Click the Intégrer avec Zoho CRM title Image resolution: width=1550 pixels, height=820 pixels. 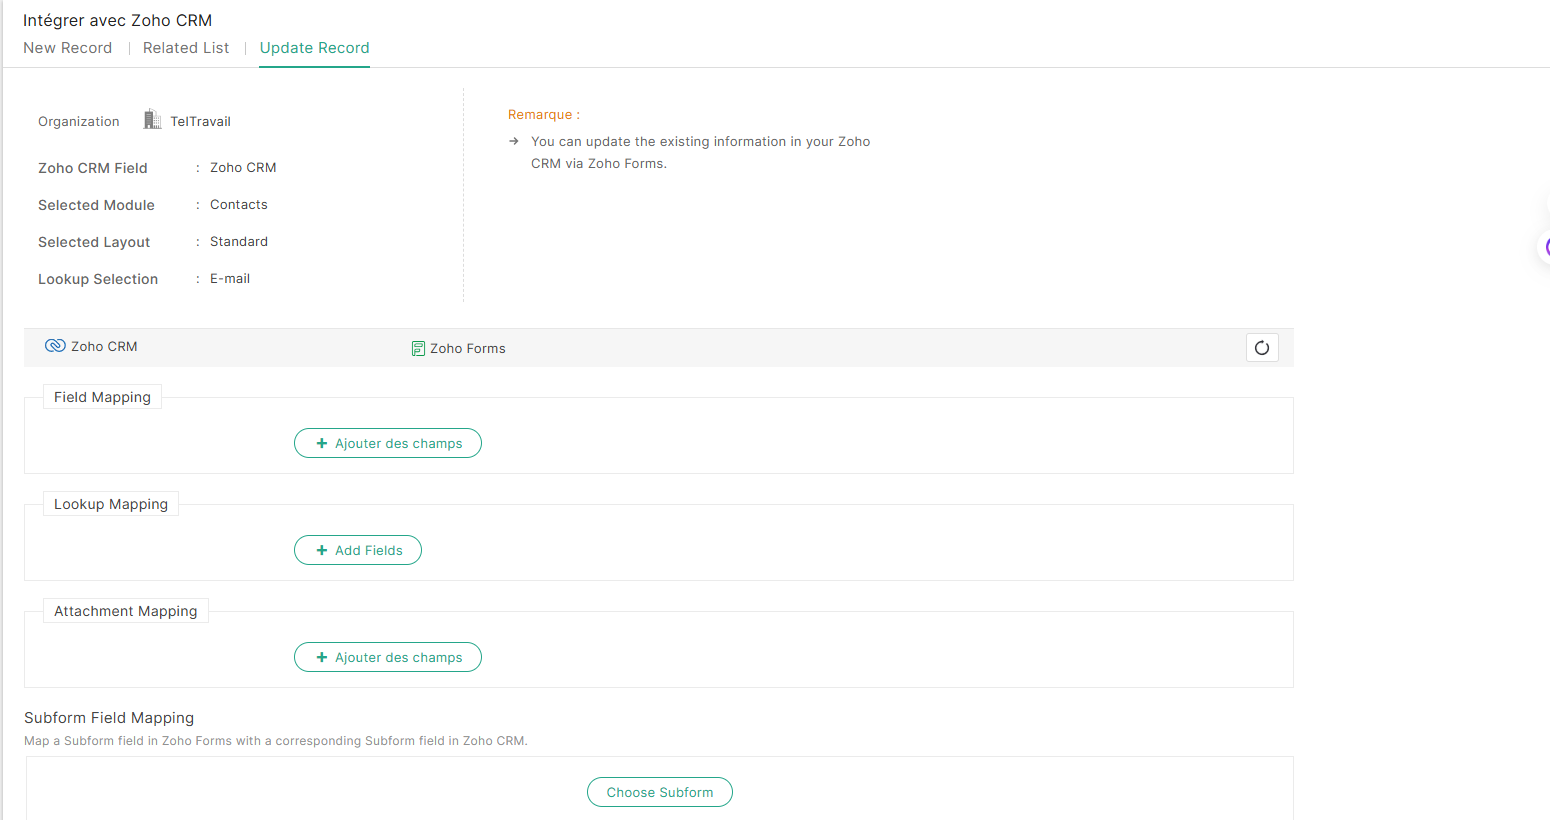coord(118,20)
